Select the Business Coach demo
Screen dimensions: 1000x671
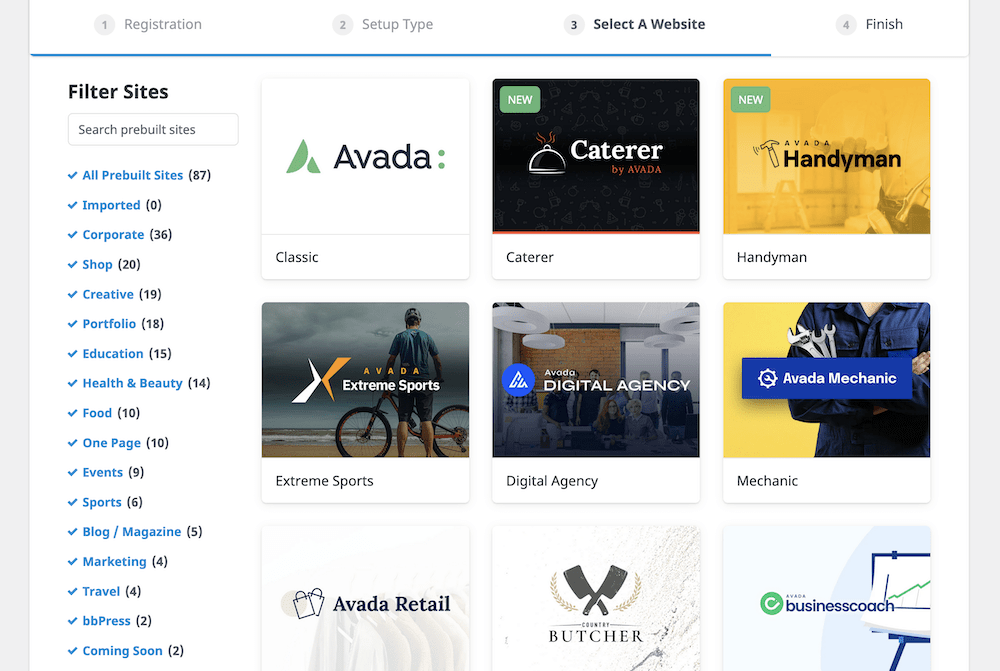point(826,600)
